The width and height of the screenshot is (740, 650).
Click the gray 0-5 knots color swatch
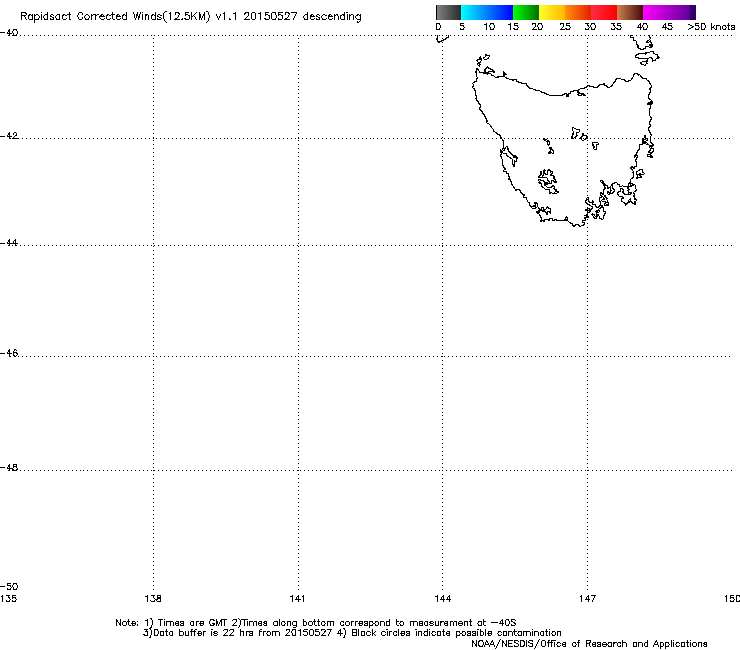(448, 12)
